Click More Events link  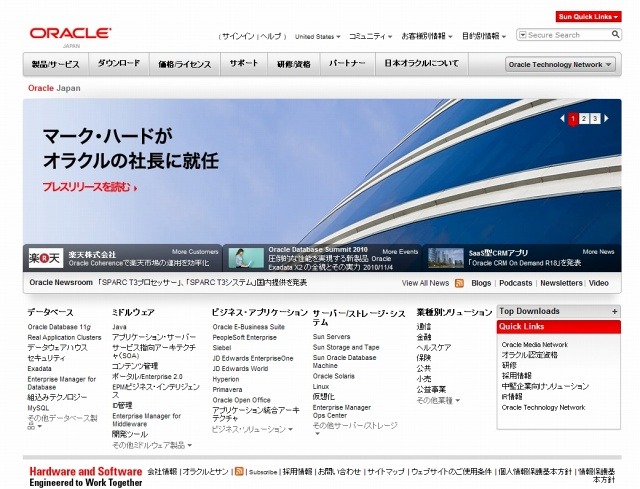(400, 252)
